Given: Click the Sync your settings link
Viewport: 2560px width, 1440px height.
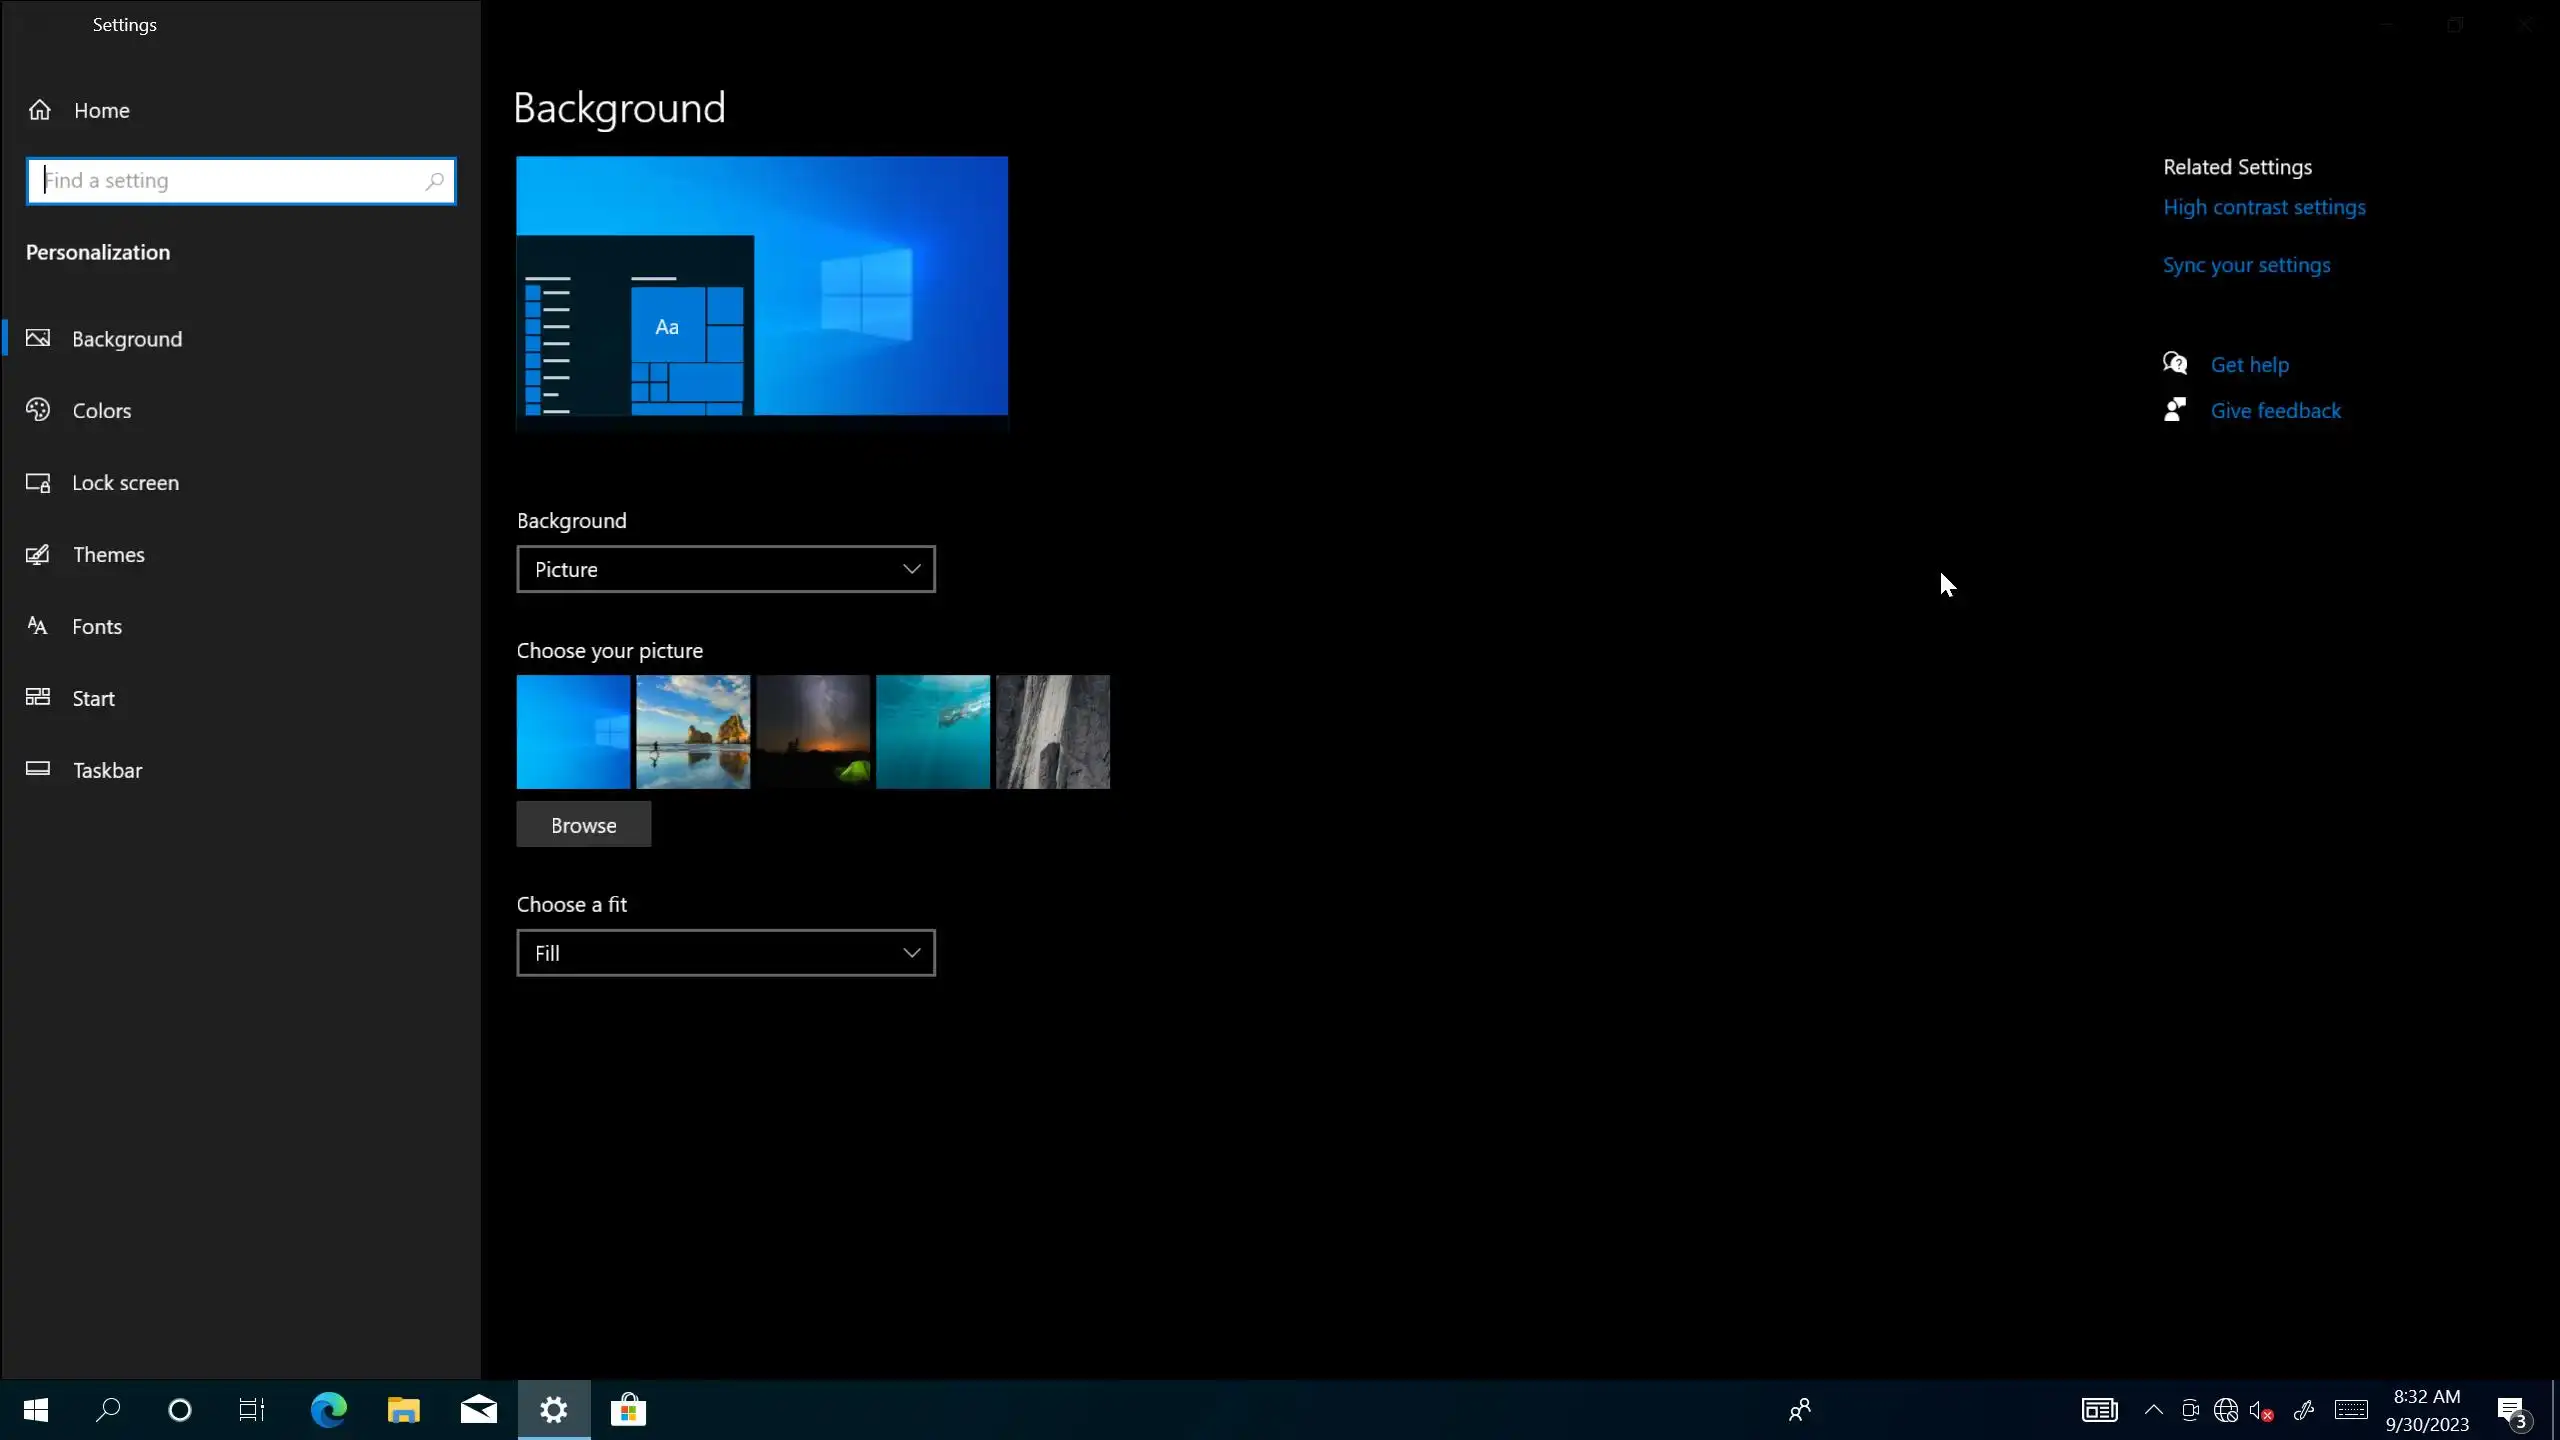Looking at the screenshot, I should click(x=2246, y=265).
